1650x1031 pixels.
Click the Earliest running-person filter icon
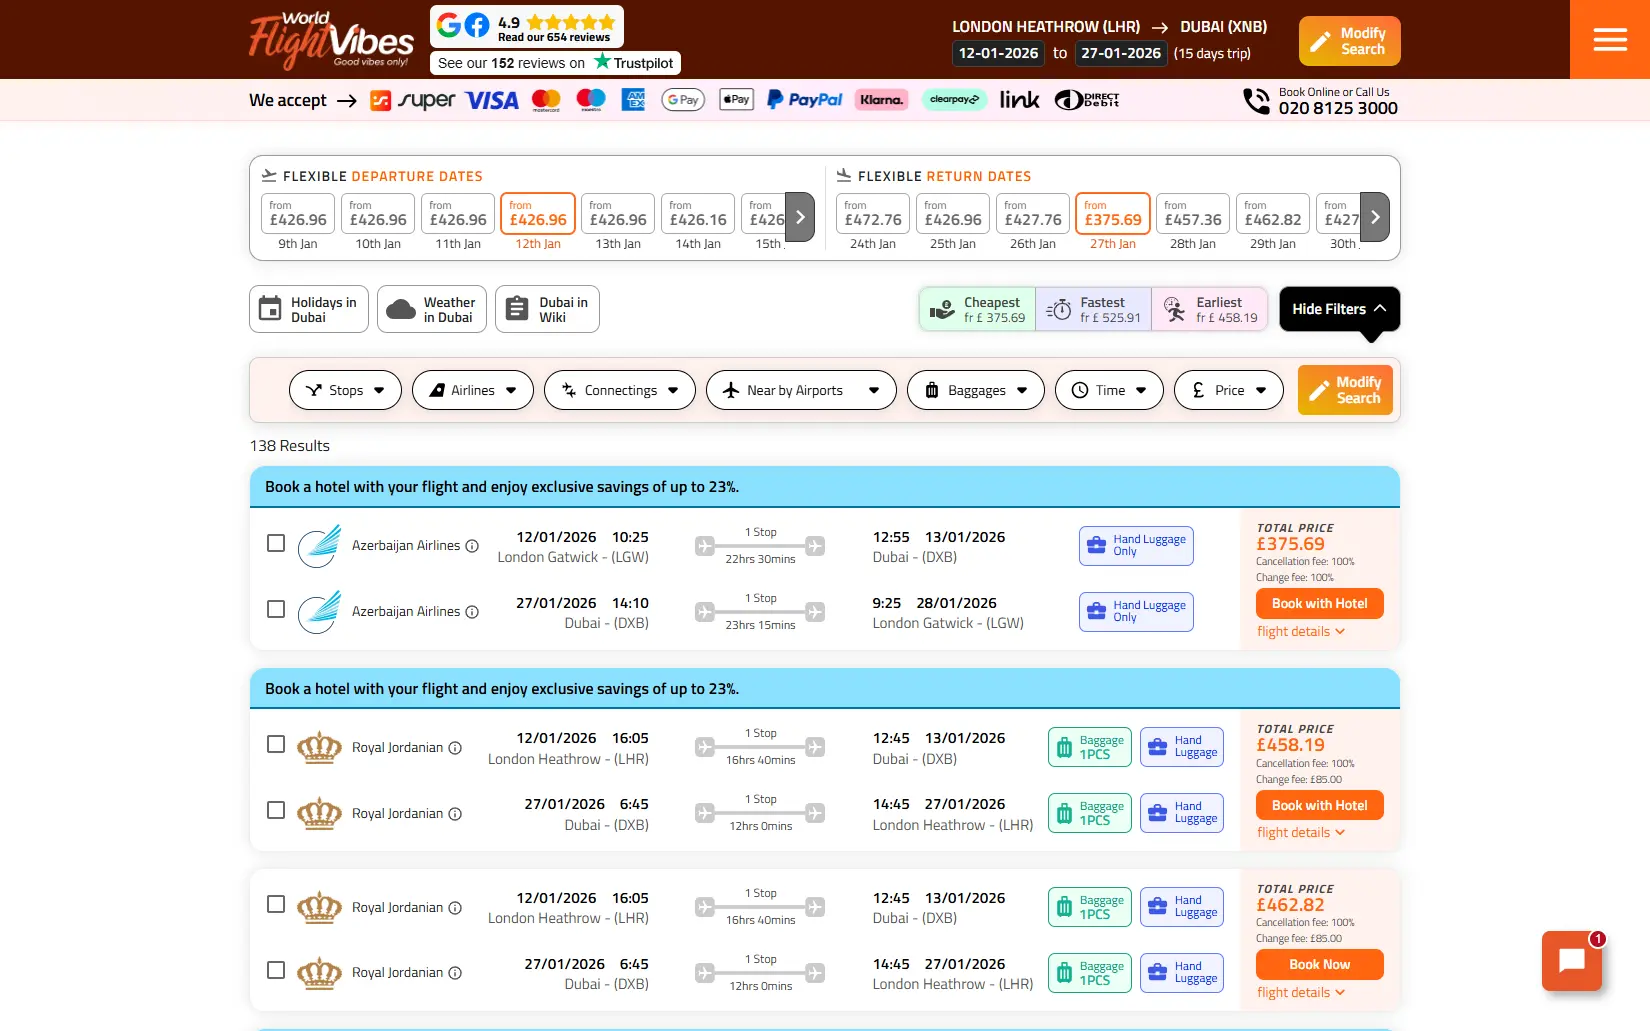click(x=1175, y=309)
